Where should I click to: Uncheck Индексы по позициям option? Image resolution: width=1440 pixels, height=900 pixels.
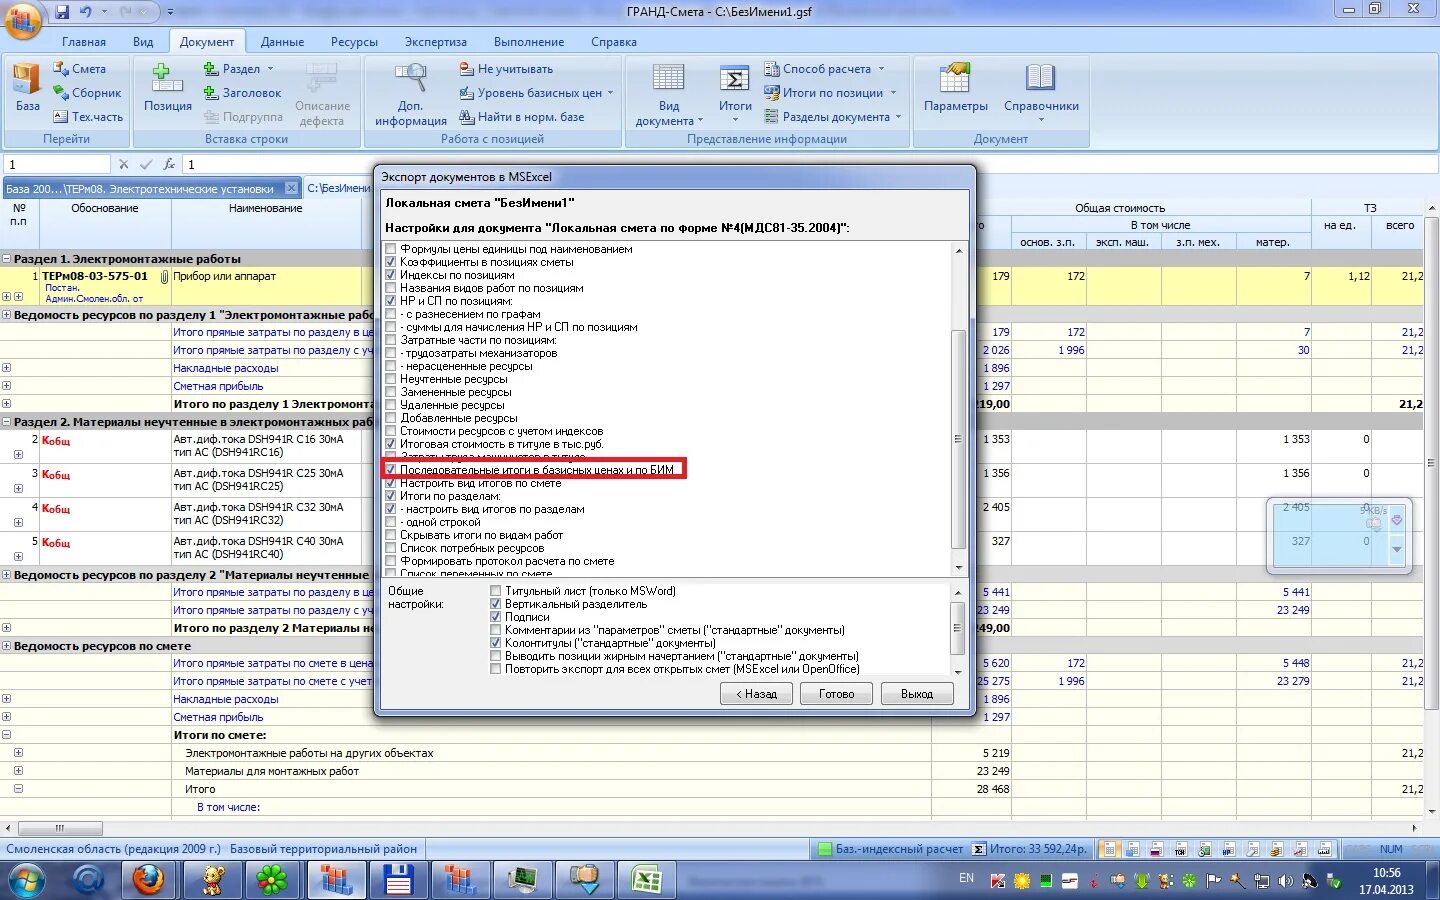pos(391,275)
